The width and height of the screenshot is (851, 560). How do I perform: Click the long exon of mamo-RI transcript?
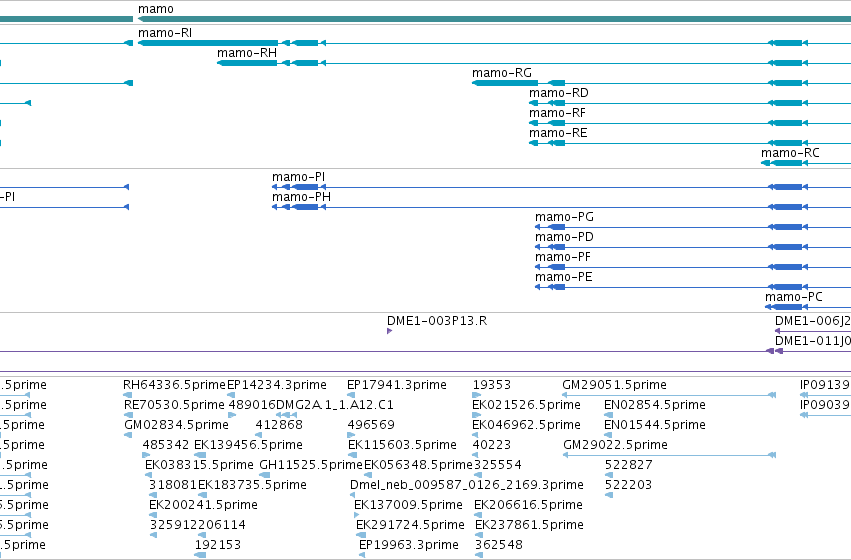[208, 43]
